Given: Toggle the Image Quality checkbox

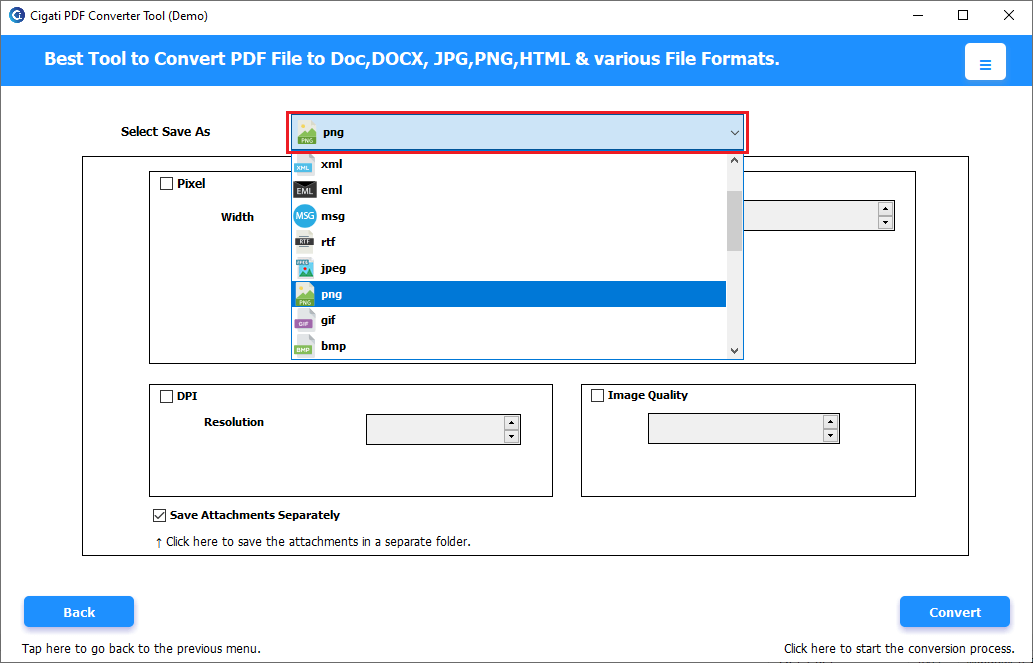Looking at the screenshot, I should pyautogui.click(x=598, y=395).
